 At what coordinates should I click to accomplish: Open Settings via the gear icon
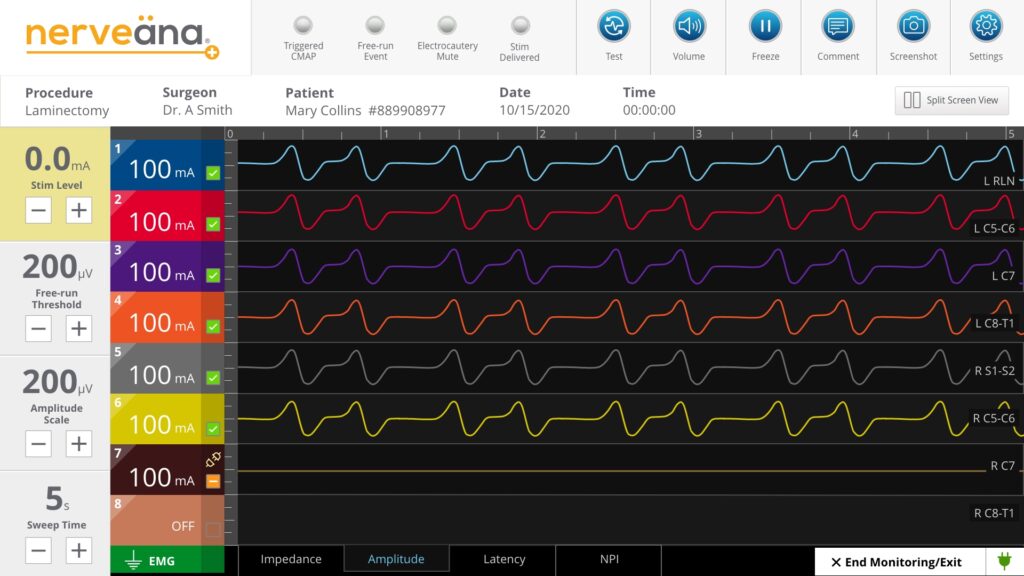coord(985,27)
